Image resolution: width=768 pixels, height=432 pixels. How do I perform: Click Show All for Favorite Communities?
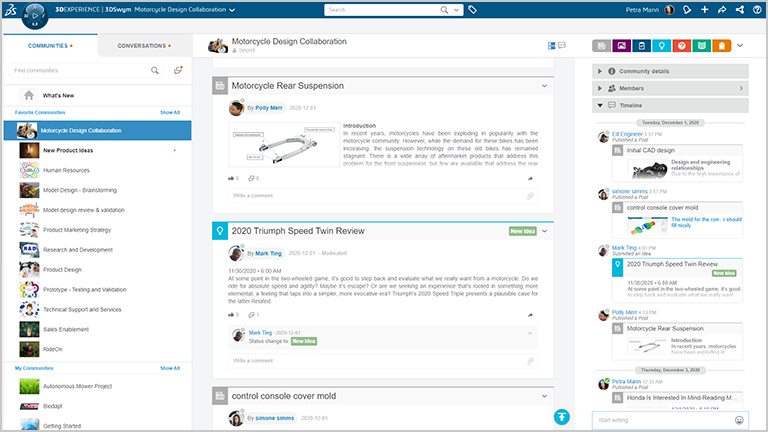point(170,113)
